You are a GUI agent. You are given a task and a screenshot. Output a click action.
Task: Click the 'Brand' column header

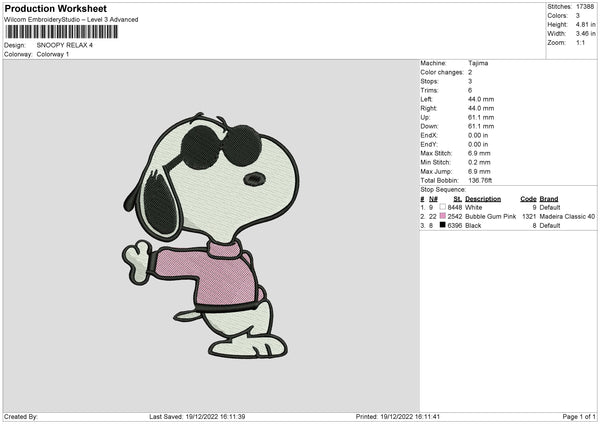click(x=549, y=199)
